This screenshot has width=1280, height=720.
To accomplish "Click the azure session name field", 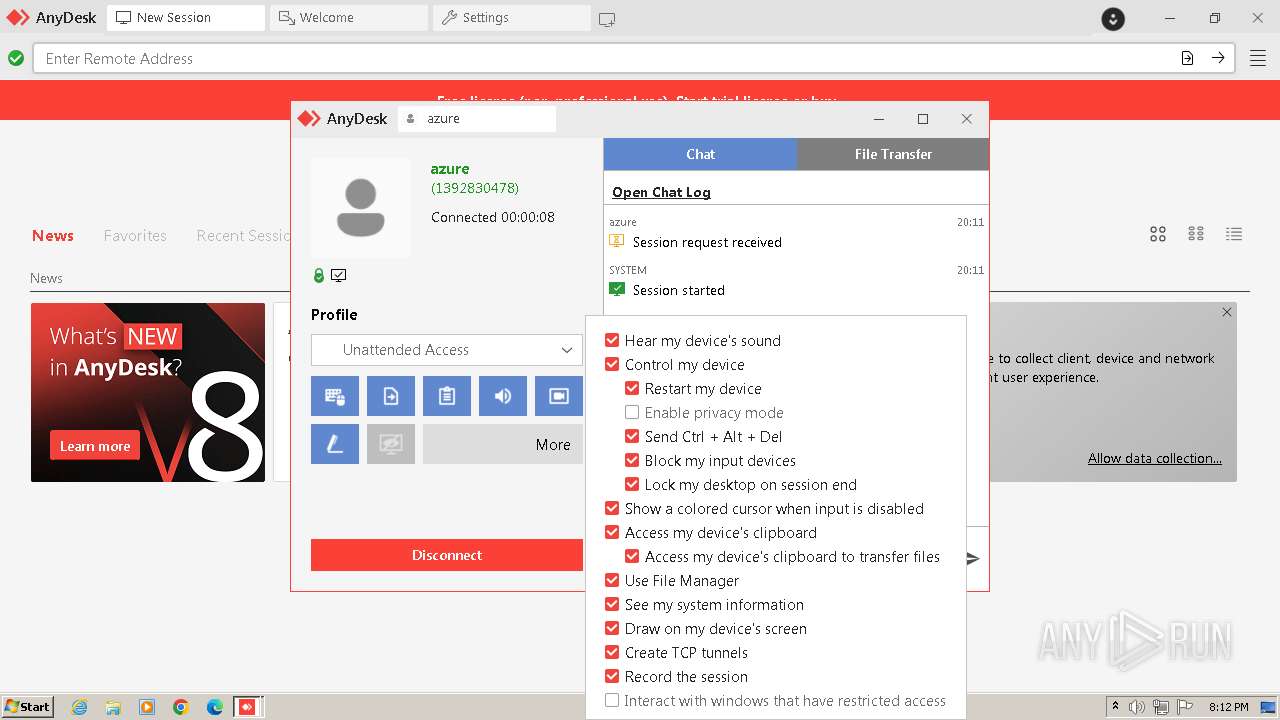I will [x=477, y=118].
